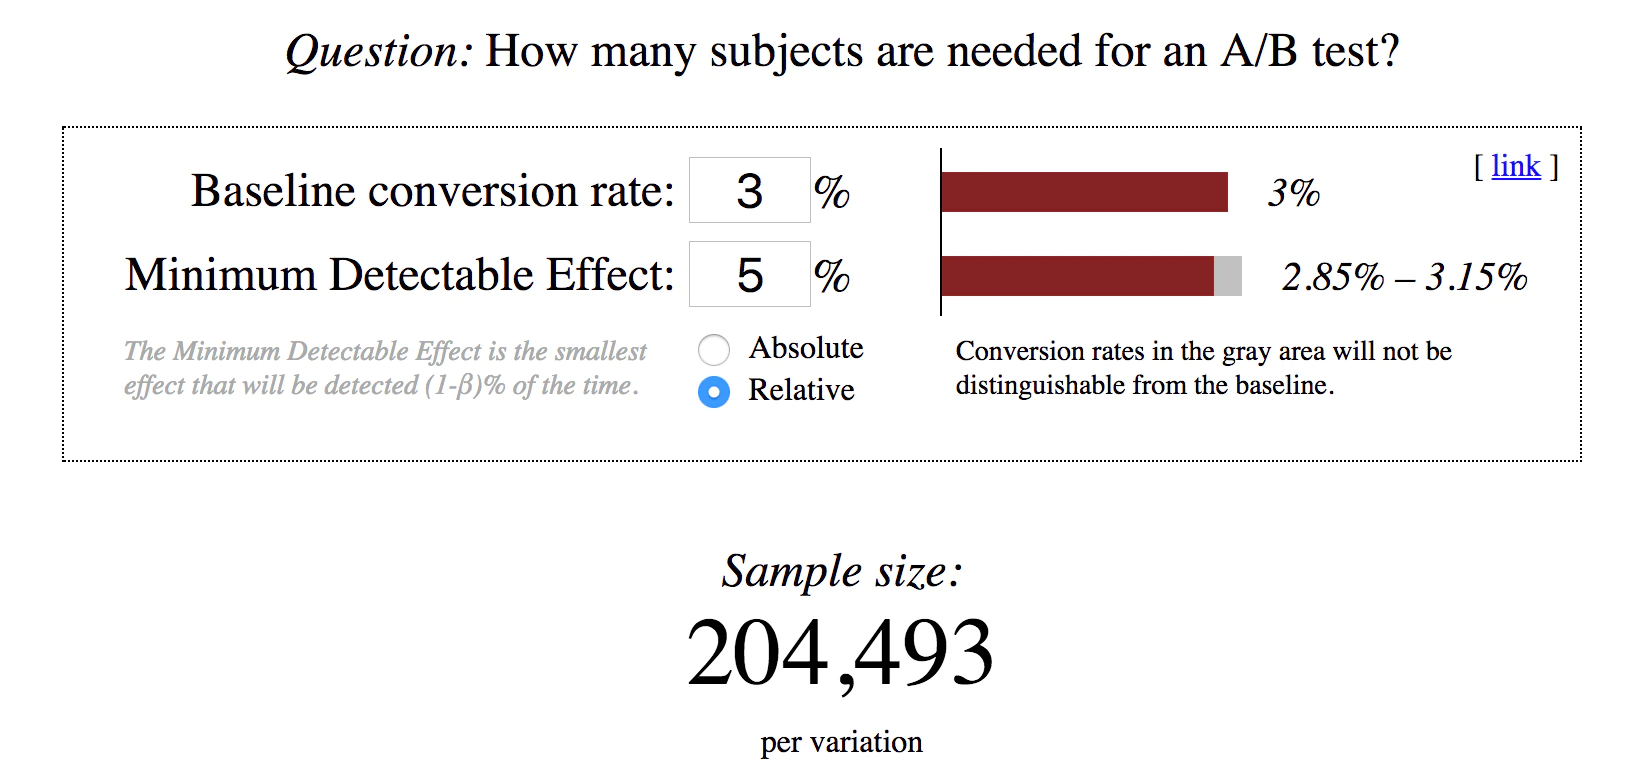Select the Absolute radio button

pyautogui.click(x=713, y=350)
